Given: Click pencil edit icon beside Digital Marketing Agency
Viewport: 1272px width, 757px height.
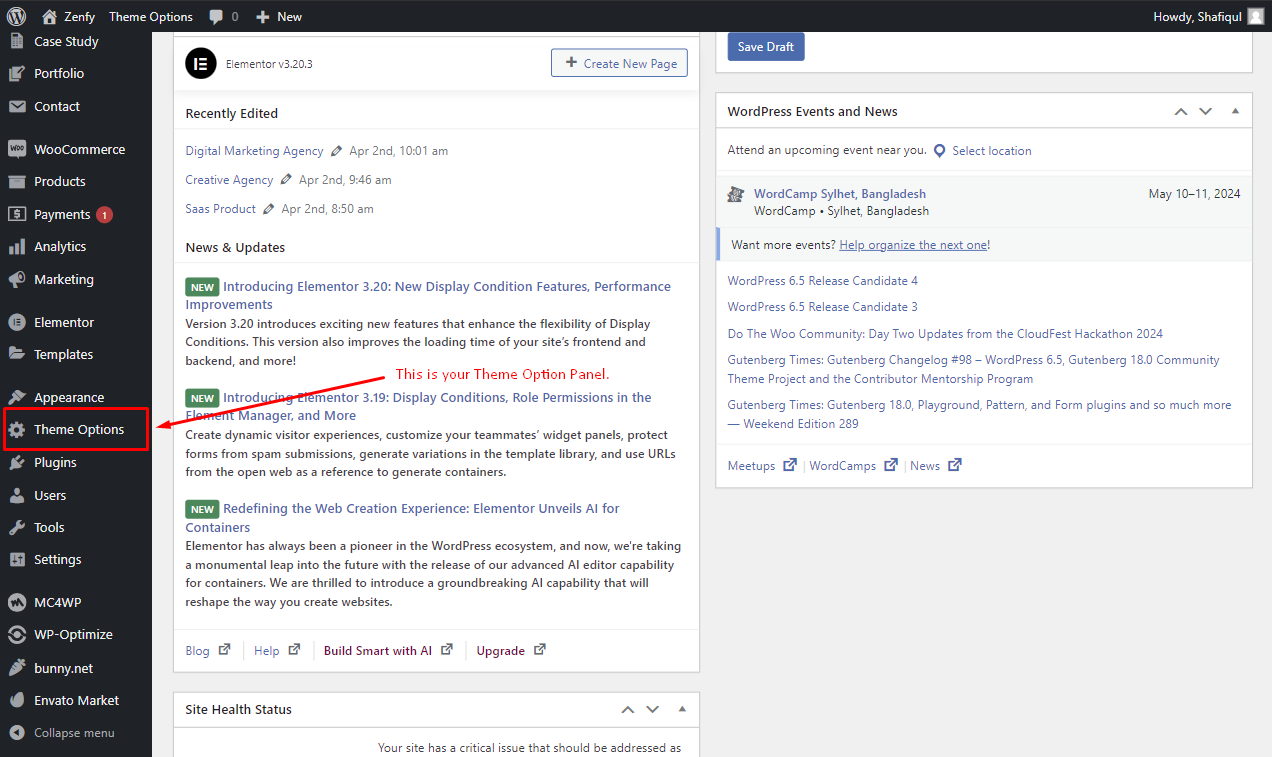Looking at the screenshot, I should click(336, 151).
